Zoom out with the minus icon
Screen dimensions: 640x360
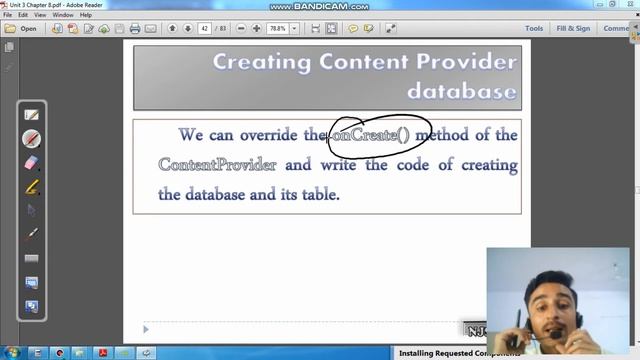point(241,28)
